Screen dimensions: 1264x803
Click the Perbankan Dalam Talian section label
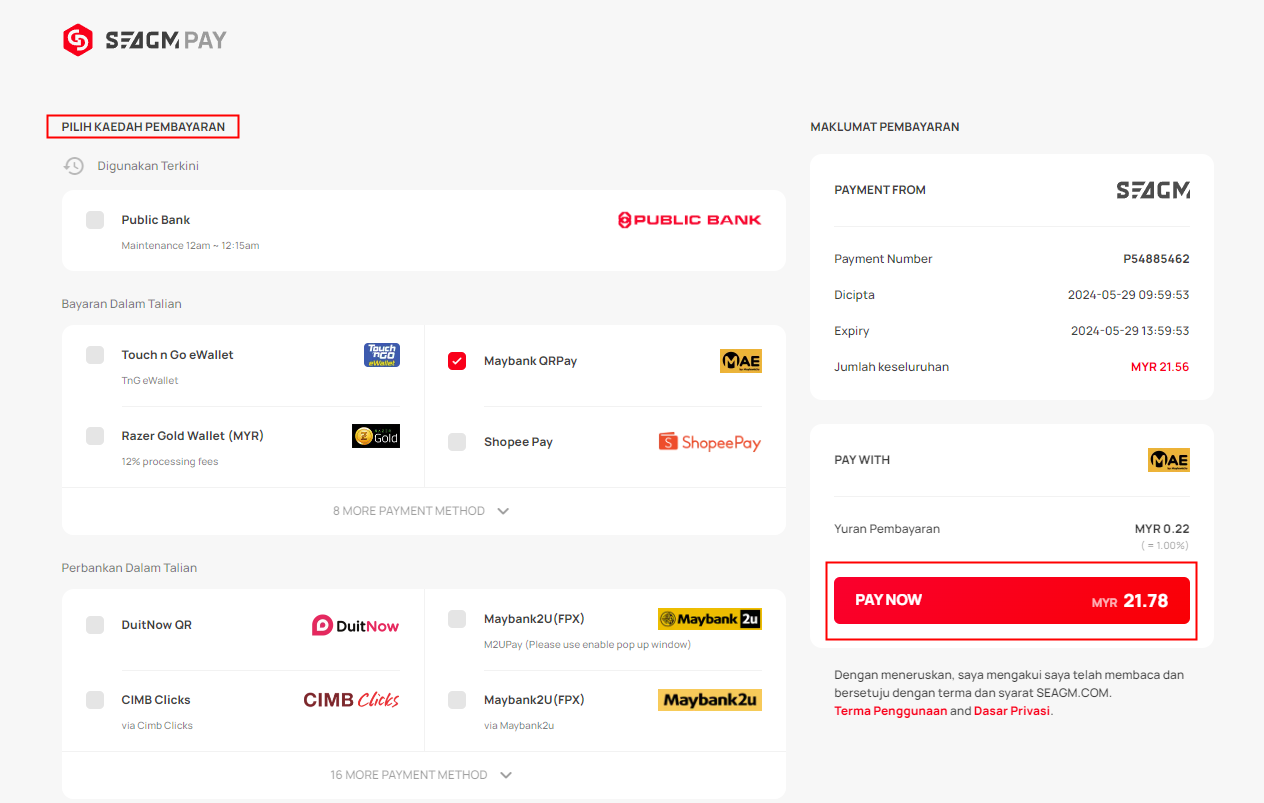pos(130,568)
